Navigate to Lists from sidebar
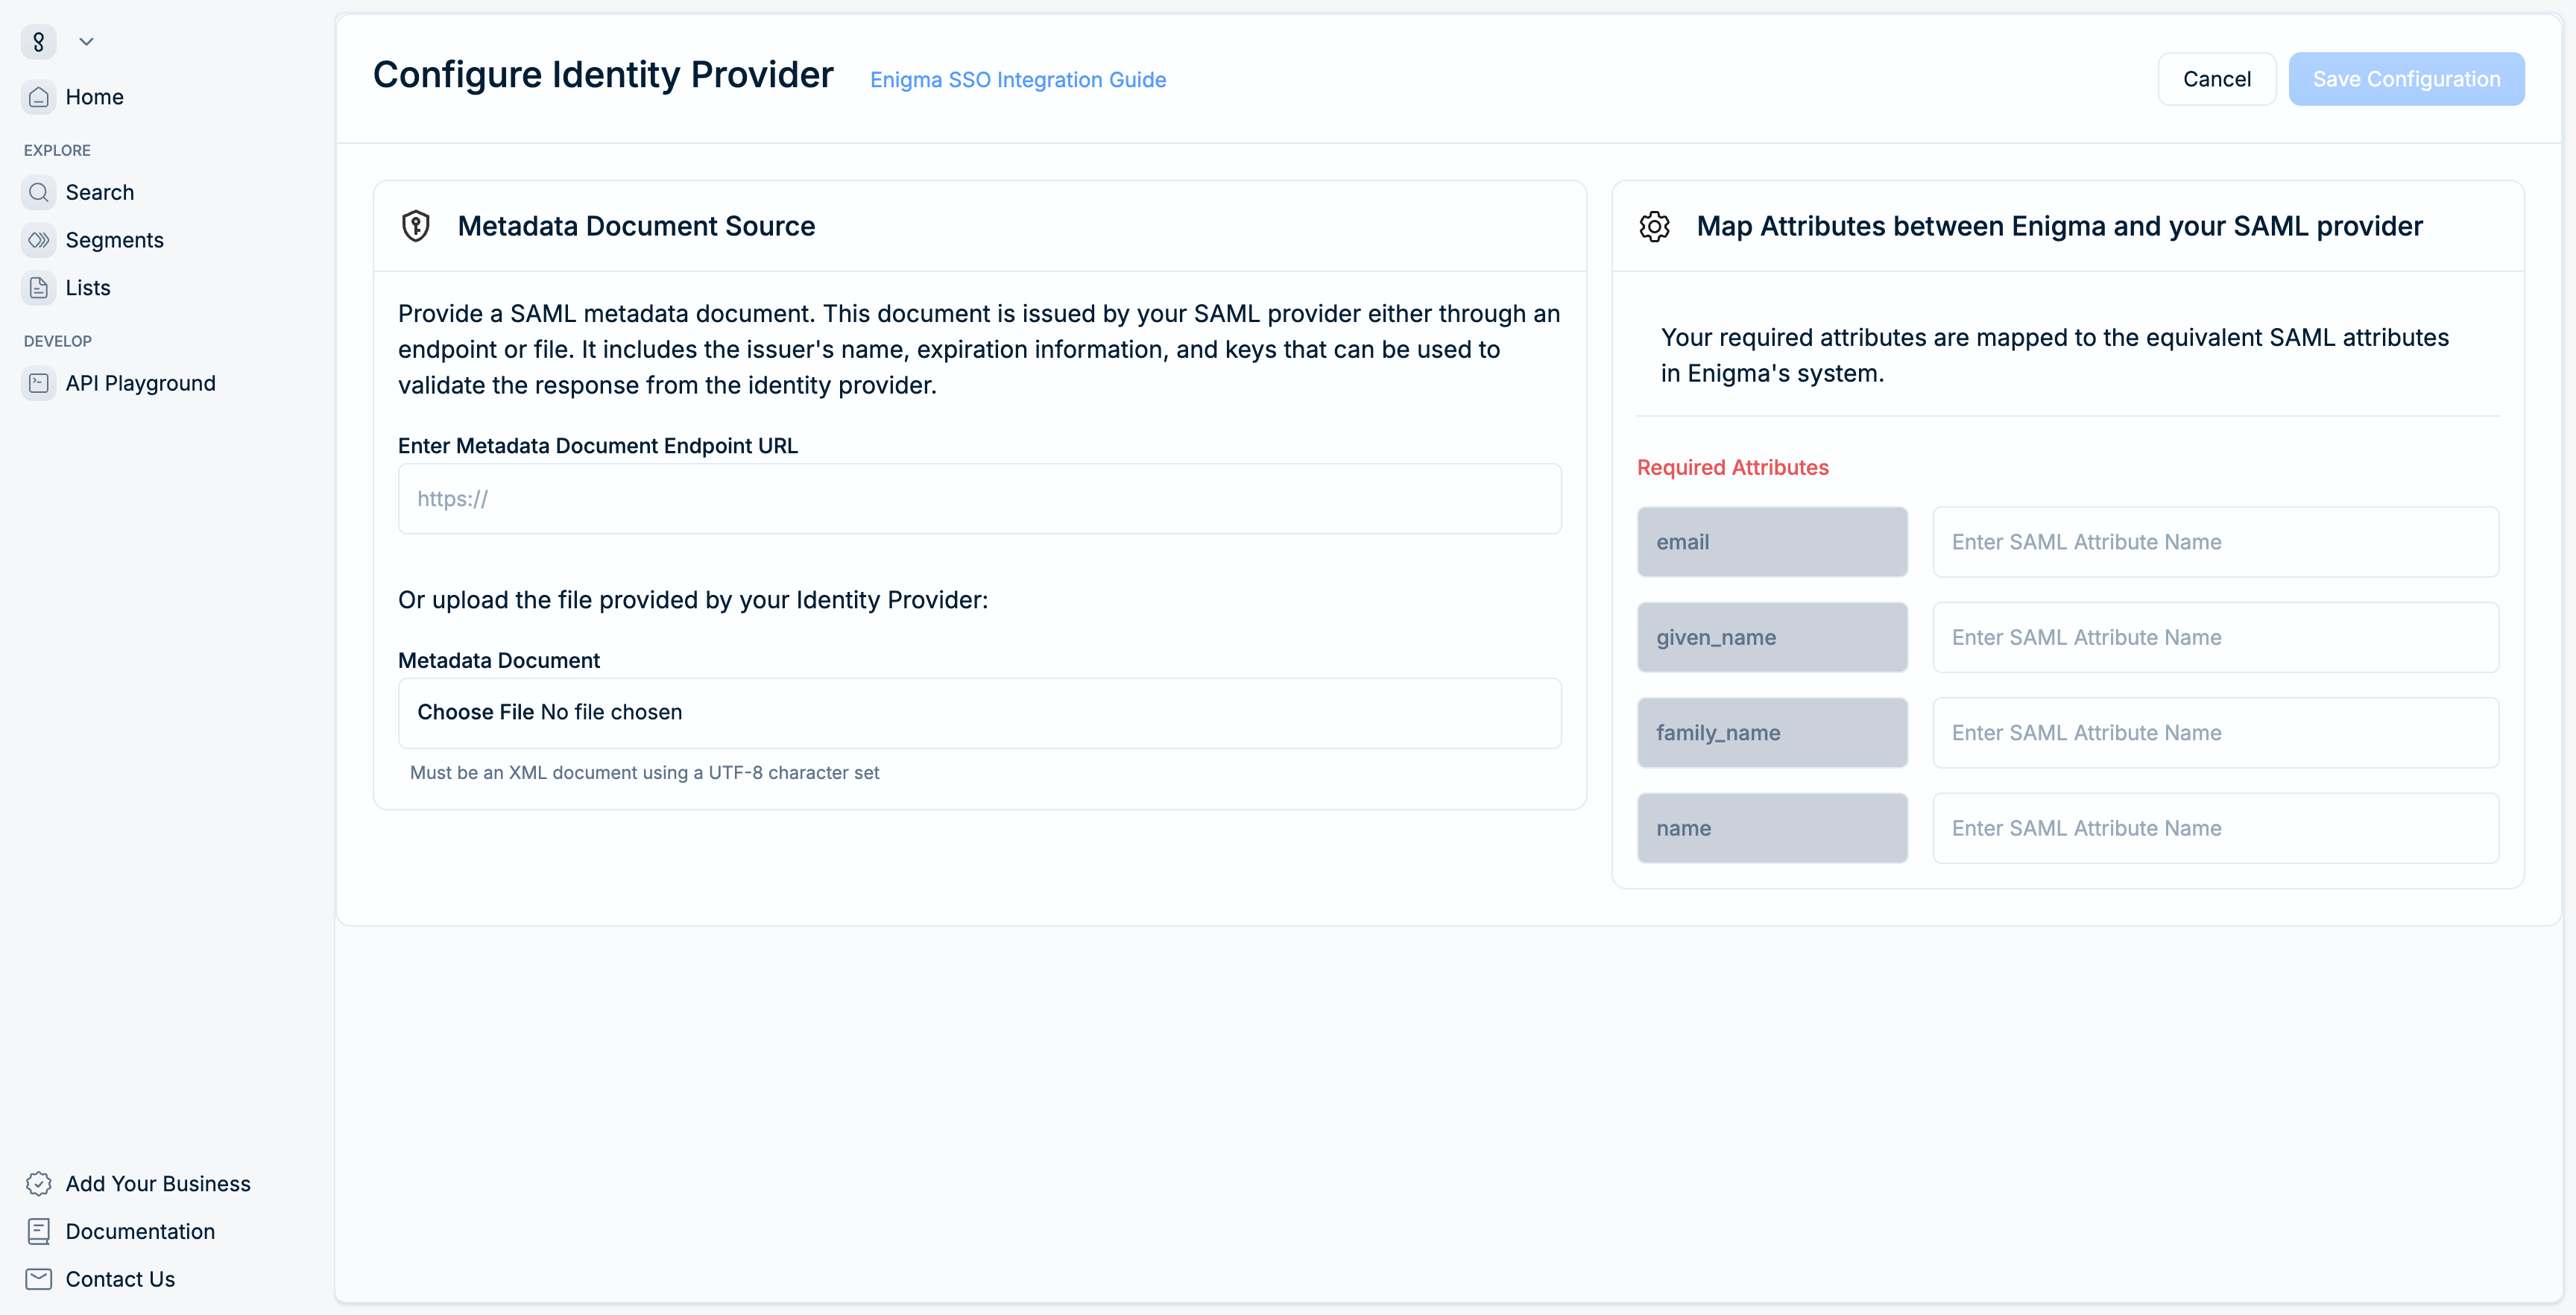The image size is (2576, 1315). click(88, 287)
